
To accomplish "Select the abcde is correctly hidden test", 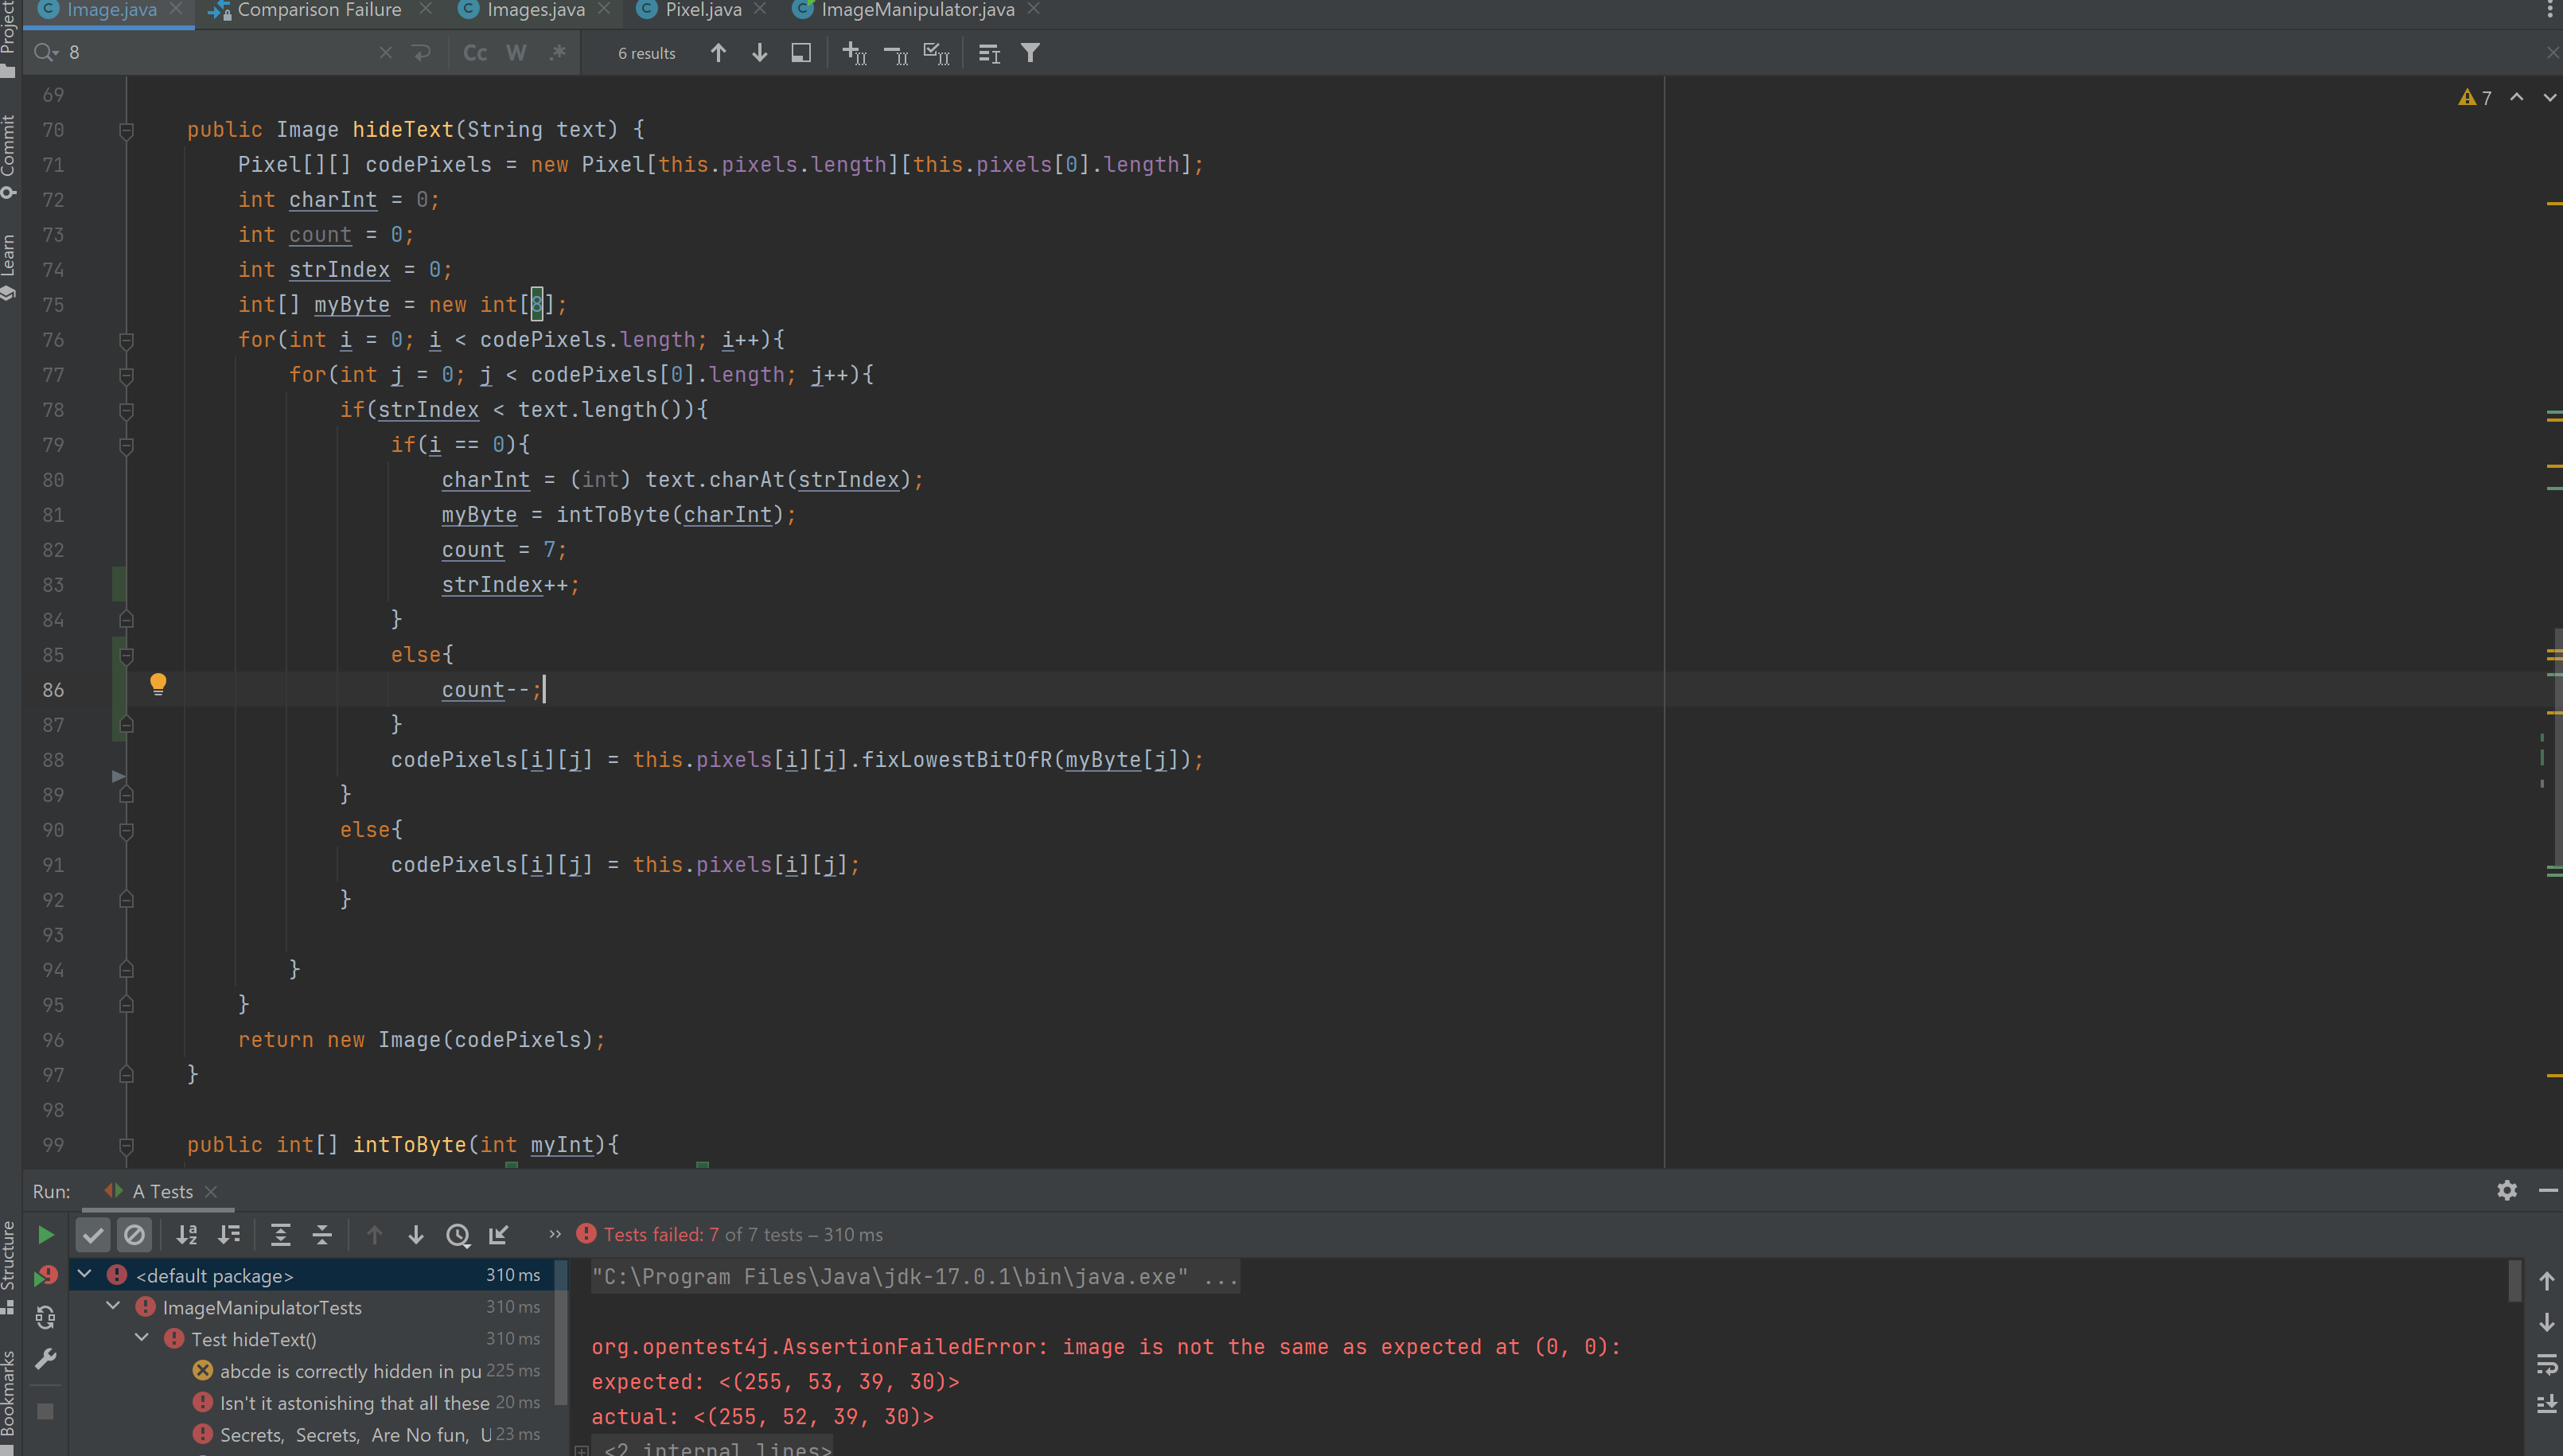I will pyautogui.click(x=350, y=1371).
